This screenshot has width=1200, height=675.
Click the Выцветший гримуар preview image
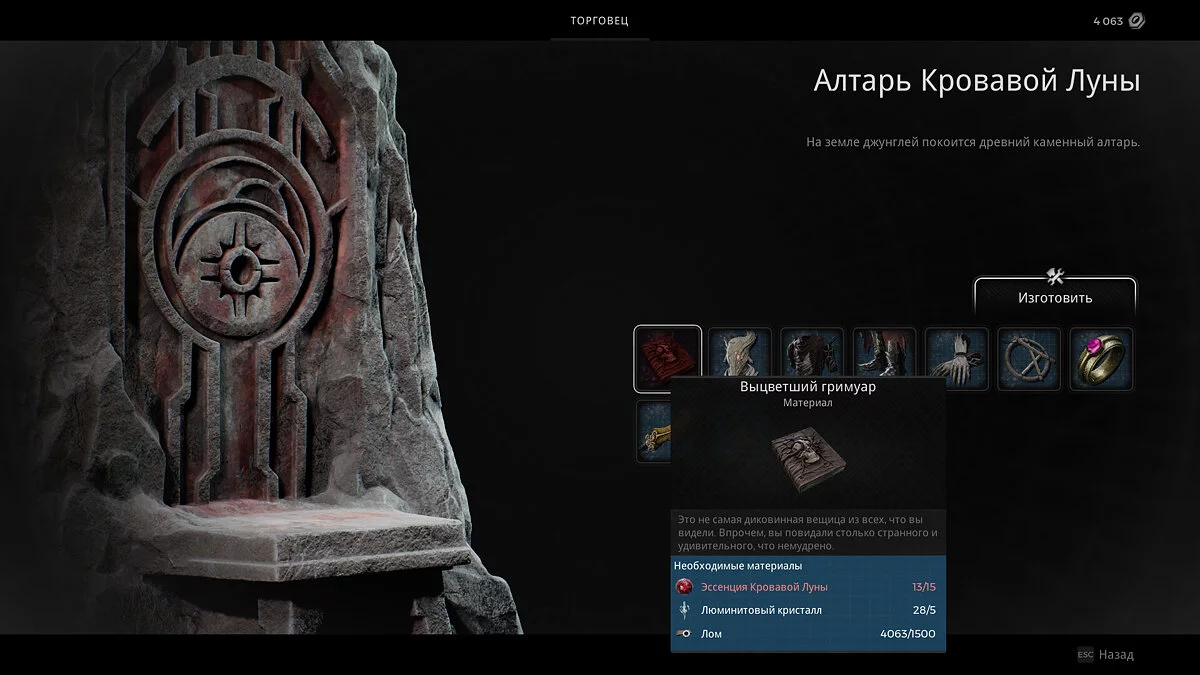808,458
